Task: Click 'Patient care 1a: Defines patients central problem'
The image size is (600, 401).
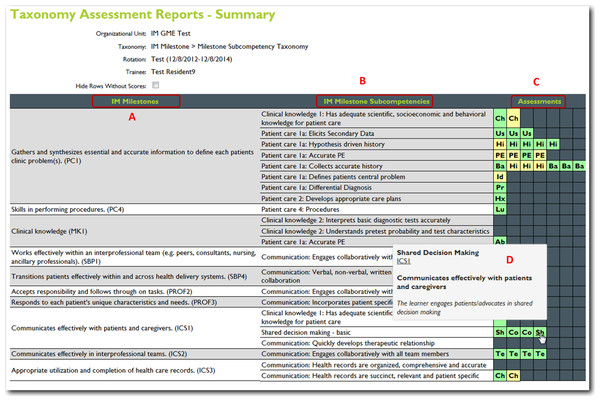Action: point(333,177)
